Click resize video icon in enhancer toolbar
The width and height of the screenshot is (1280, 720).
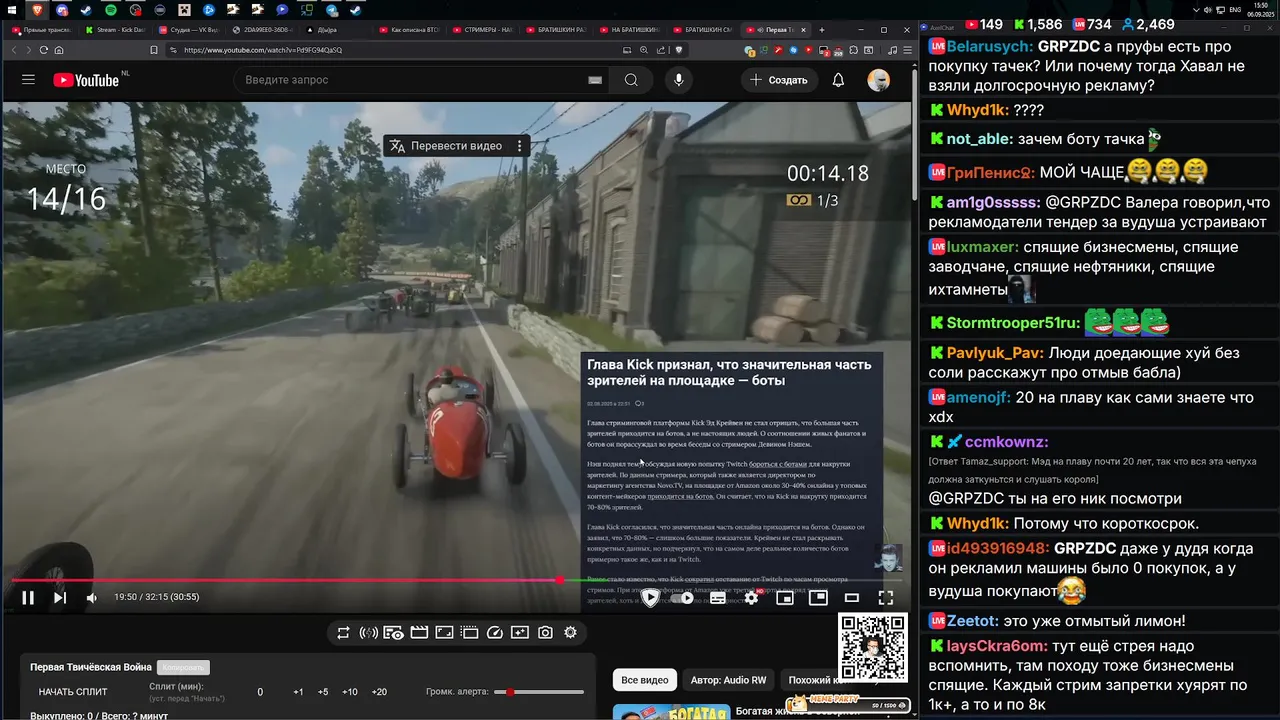(444, 633)
